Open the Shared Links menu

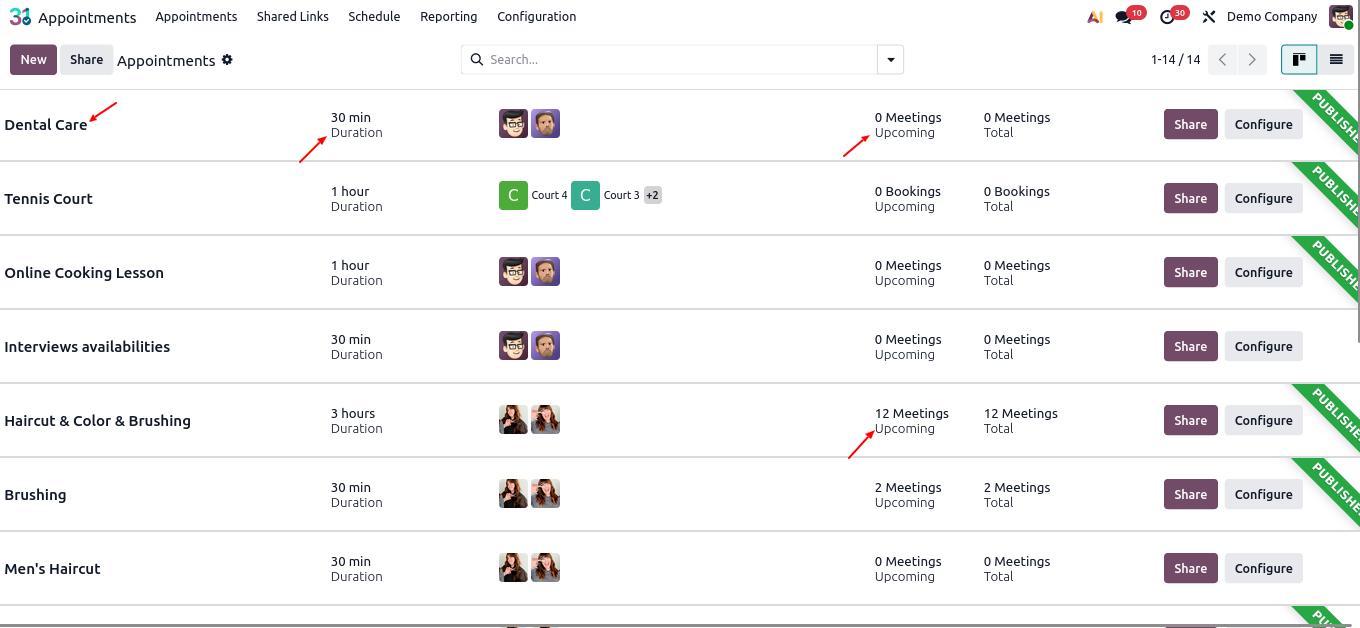[292, 17]
